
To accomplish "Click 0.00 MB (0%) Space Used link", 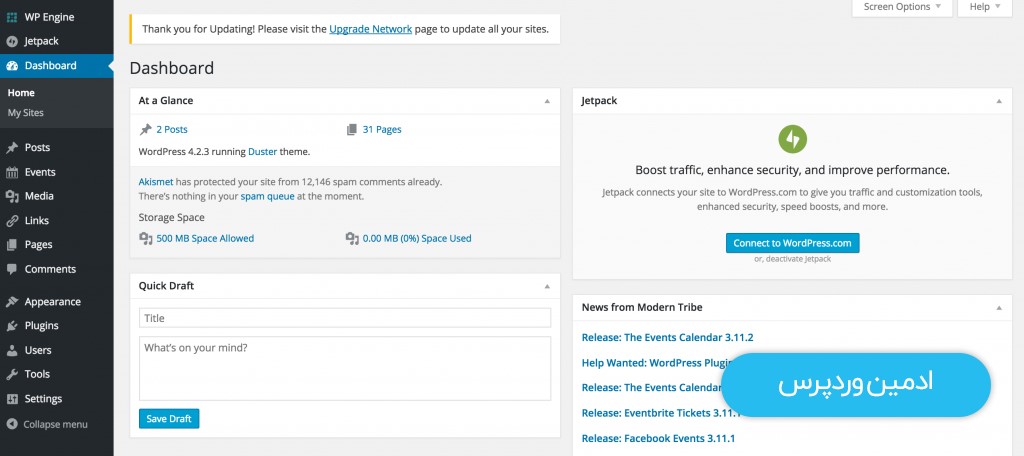I will tap(417, 238).
